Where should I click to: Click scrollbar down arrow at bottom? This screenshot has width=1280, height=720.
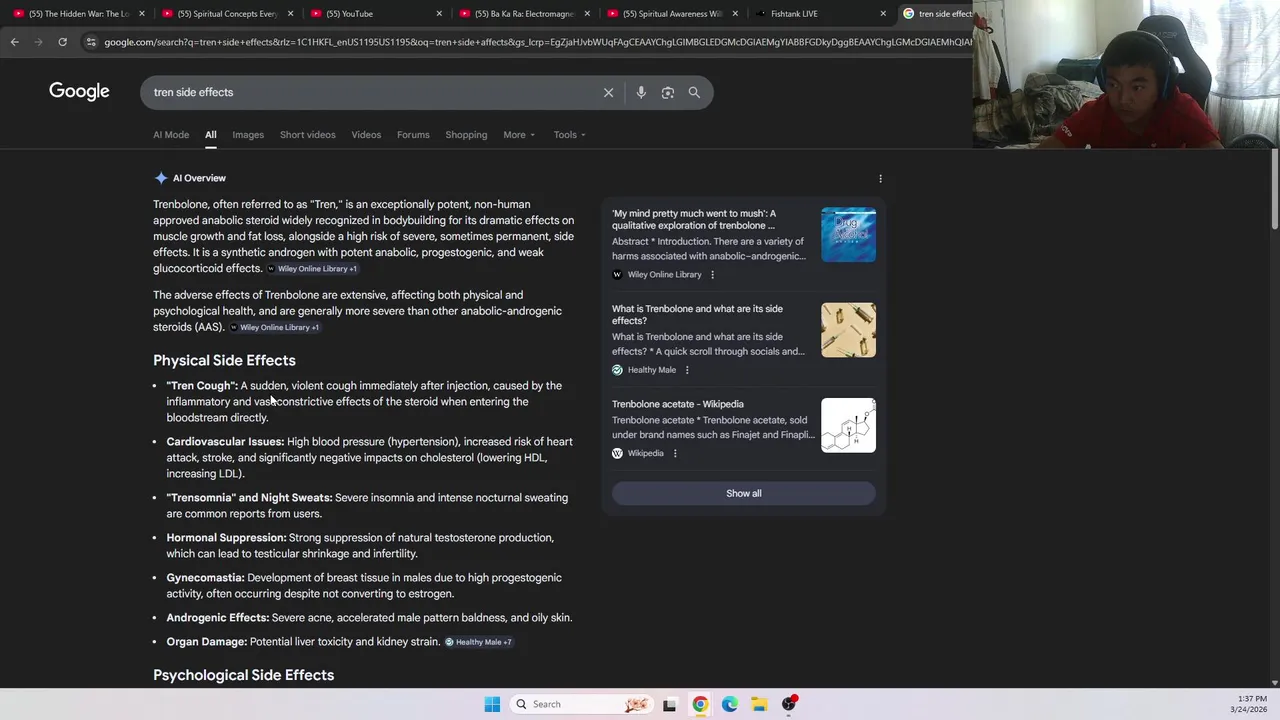point(1274,683)
